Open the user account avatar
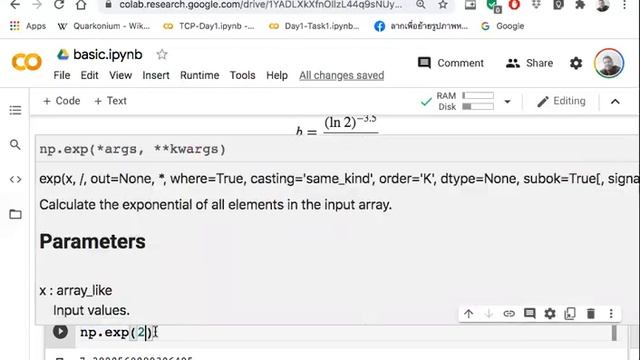640x360 pixels. coord(609,63)
